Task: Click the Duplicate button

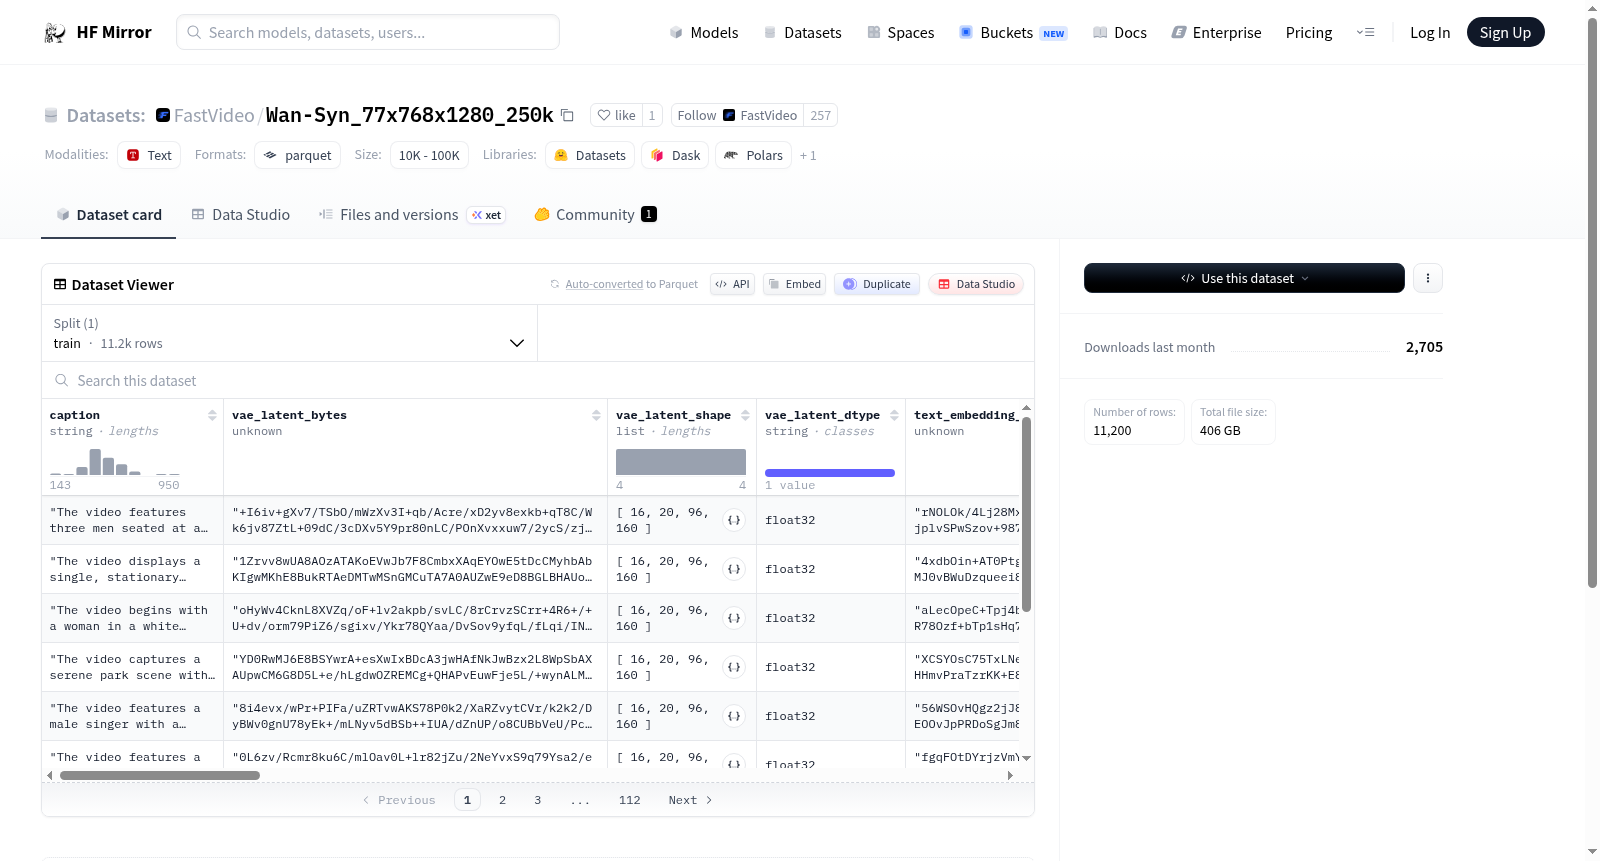Action: click(x=877, y=284)
